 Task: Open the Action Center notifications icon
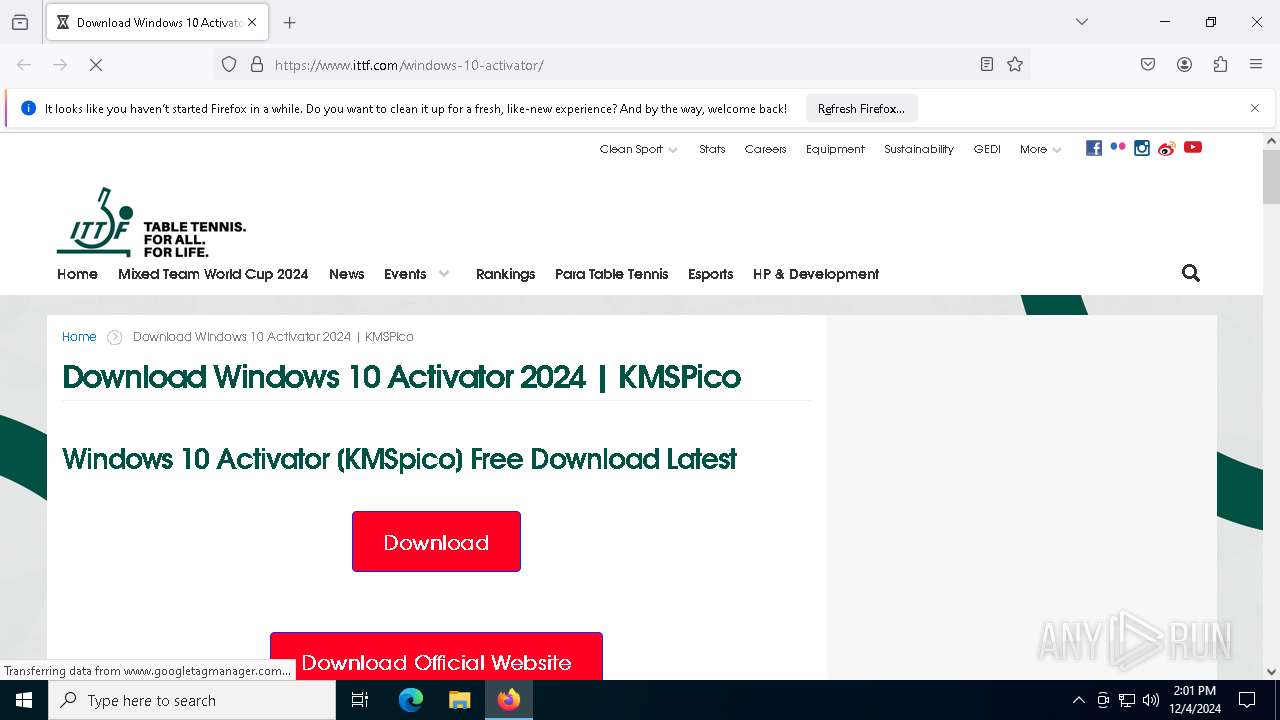pyautogui.click(x=1247, y=700)
